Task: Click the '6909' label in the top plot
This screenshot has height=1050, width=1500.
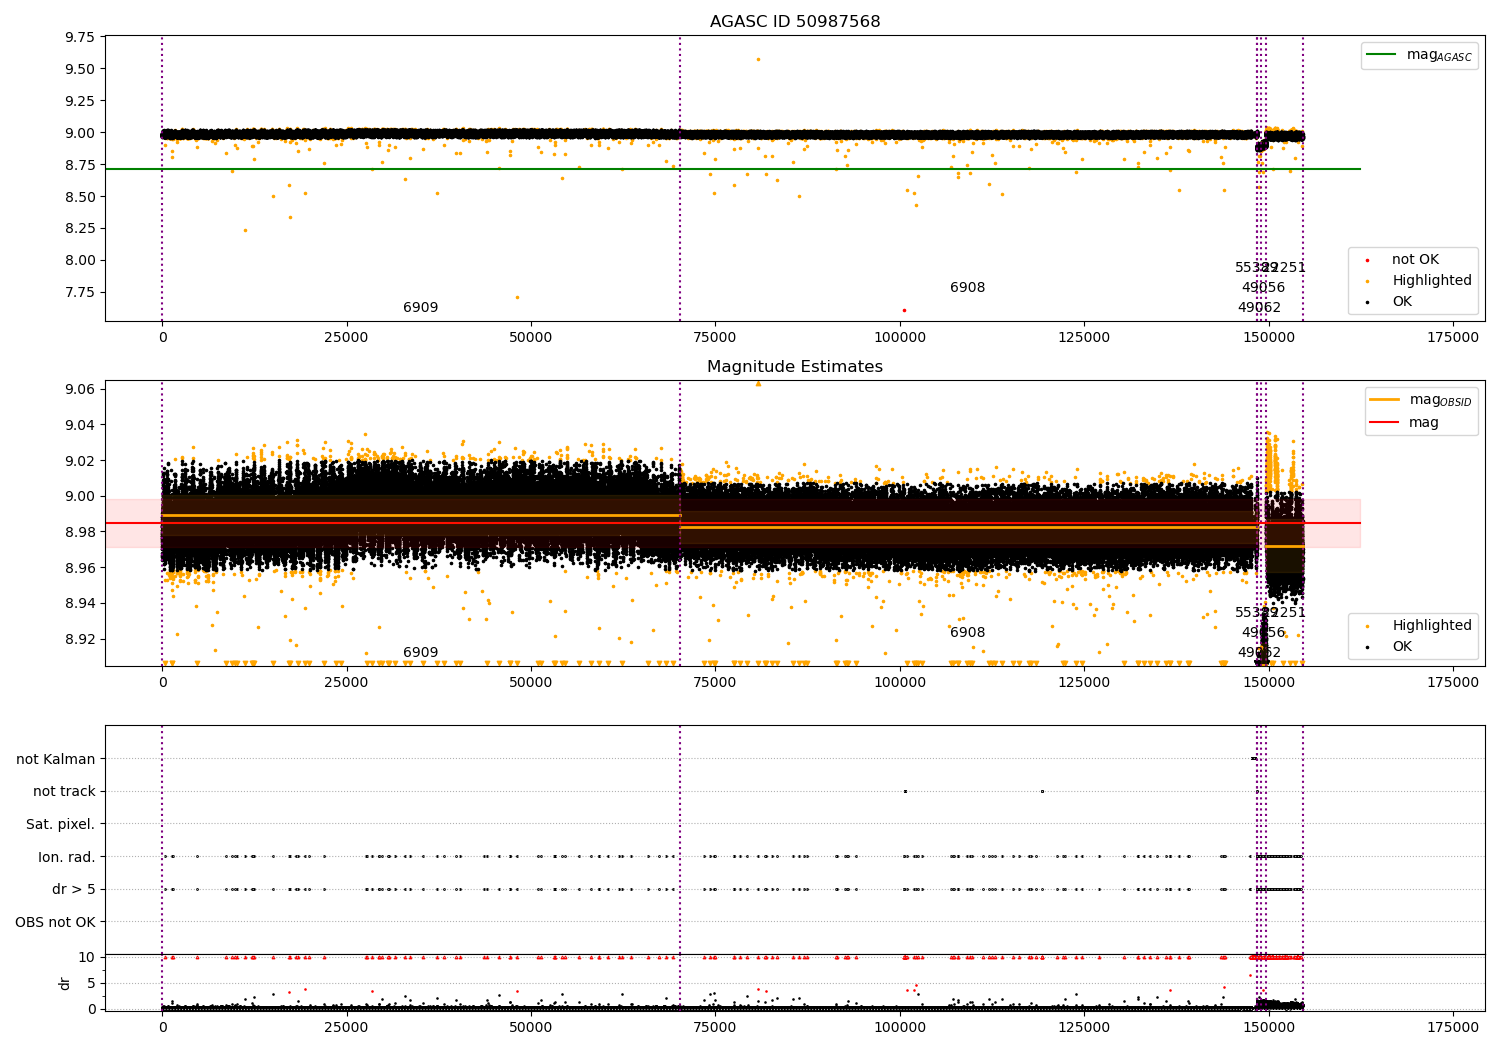Action: point(421,308)
